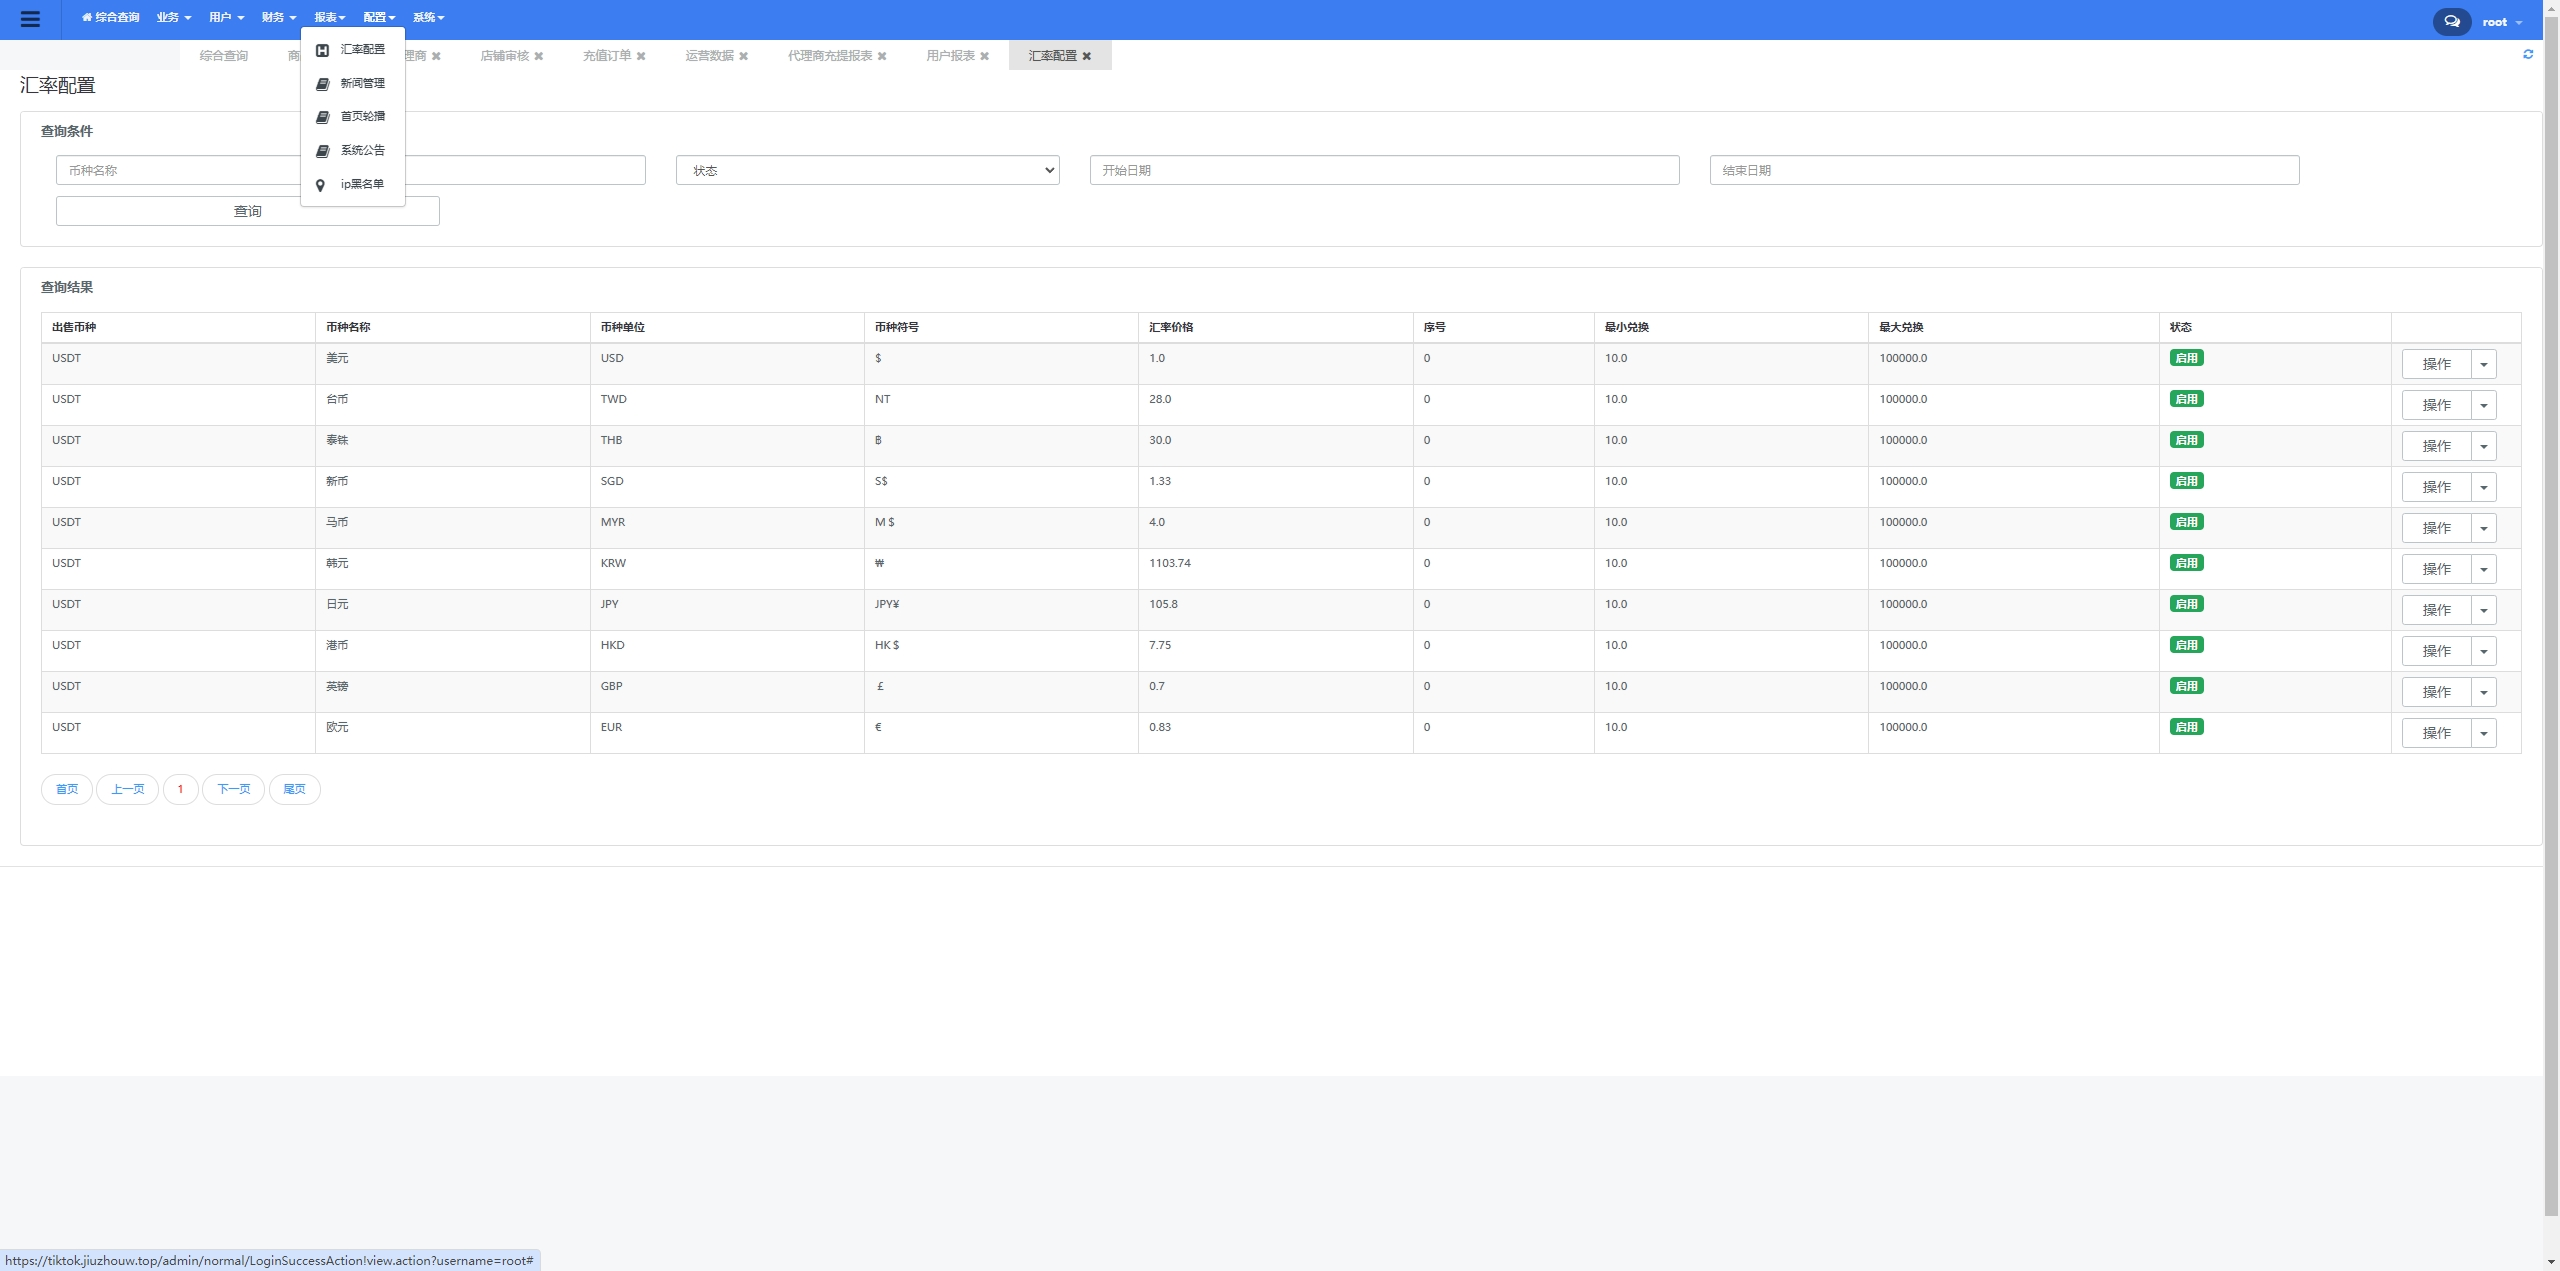Switch to the 运营数据 tab
2560x1271 pixels.
(x=709, y=56)
